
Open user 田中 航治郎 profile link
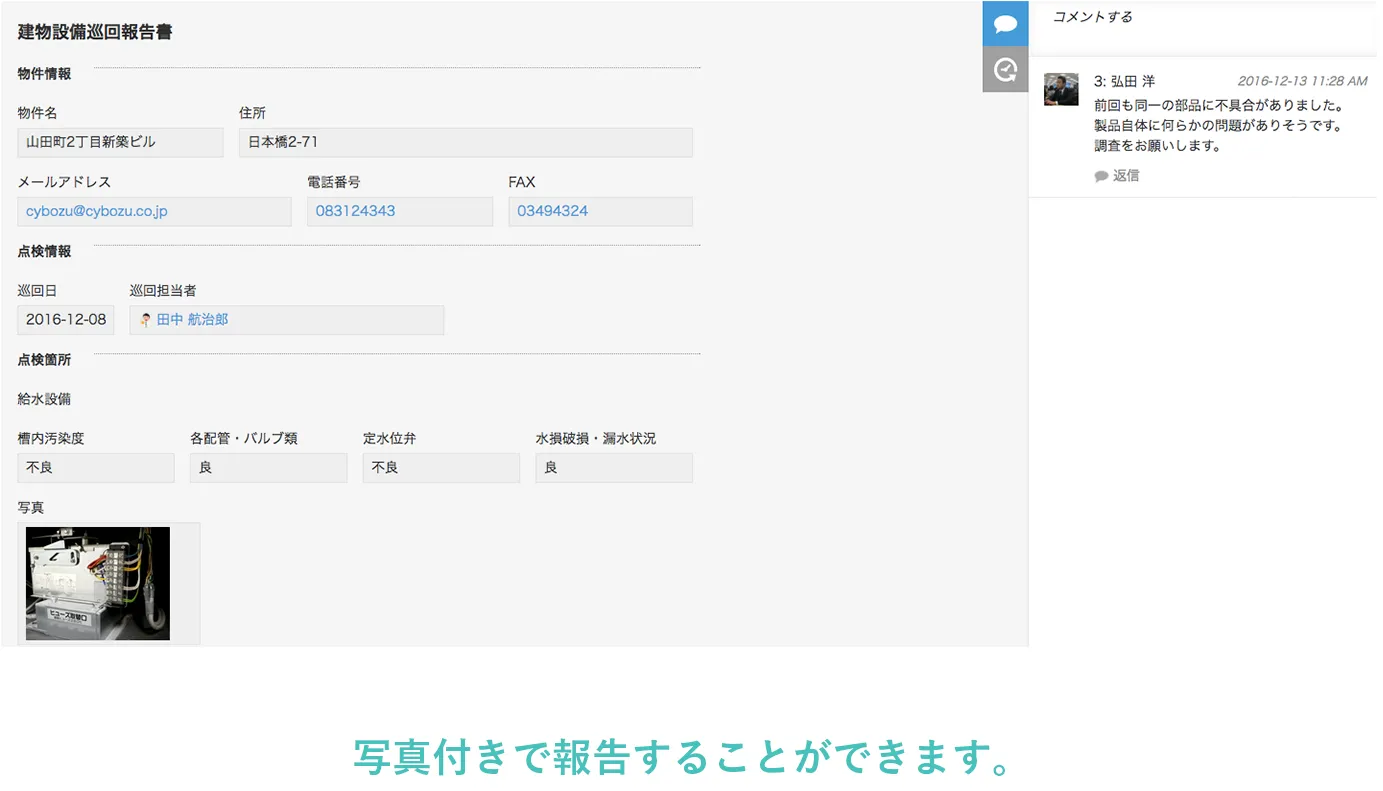(192, 319)
